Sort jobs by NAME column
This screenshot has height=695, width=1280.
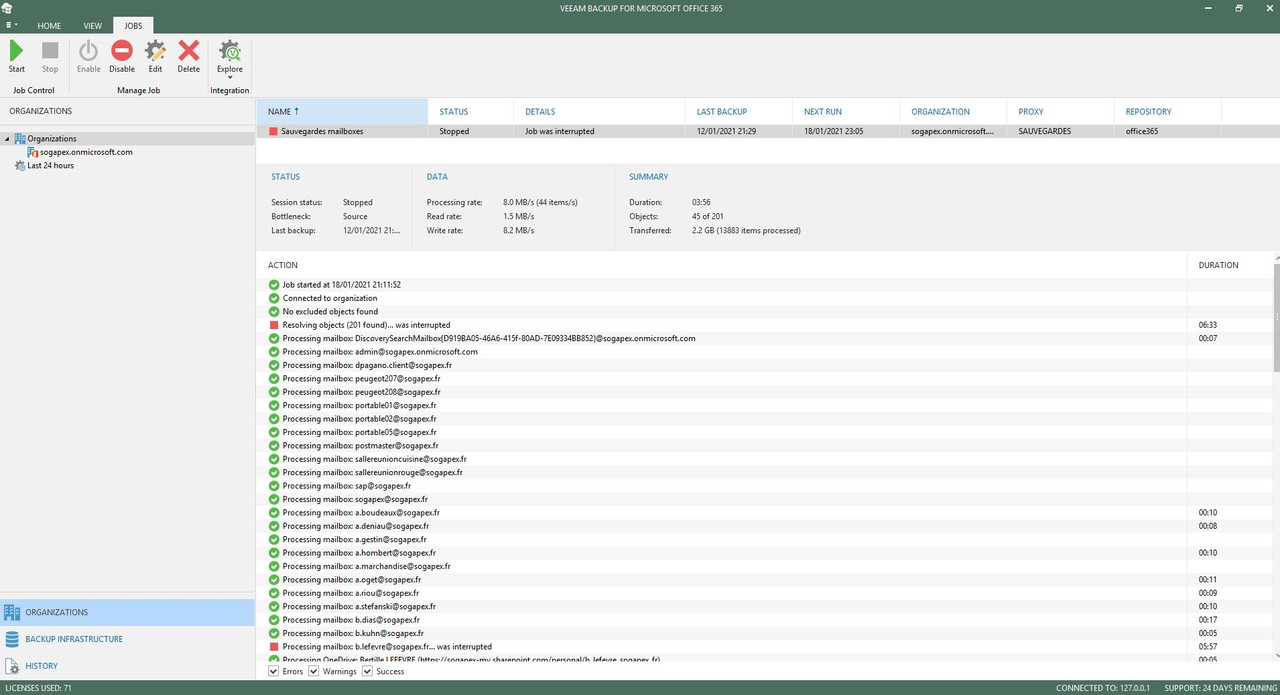click(342, 112)
